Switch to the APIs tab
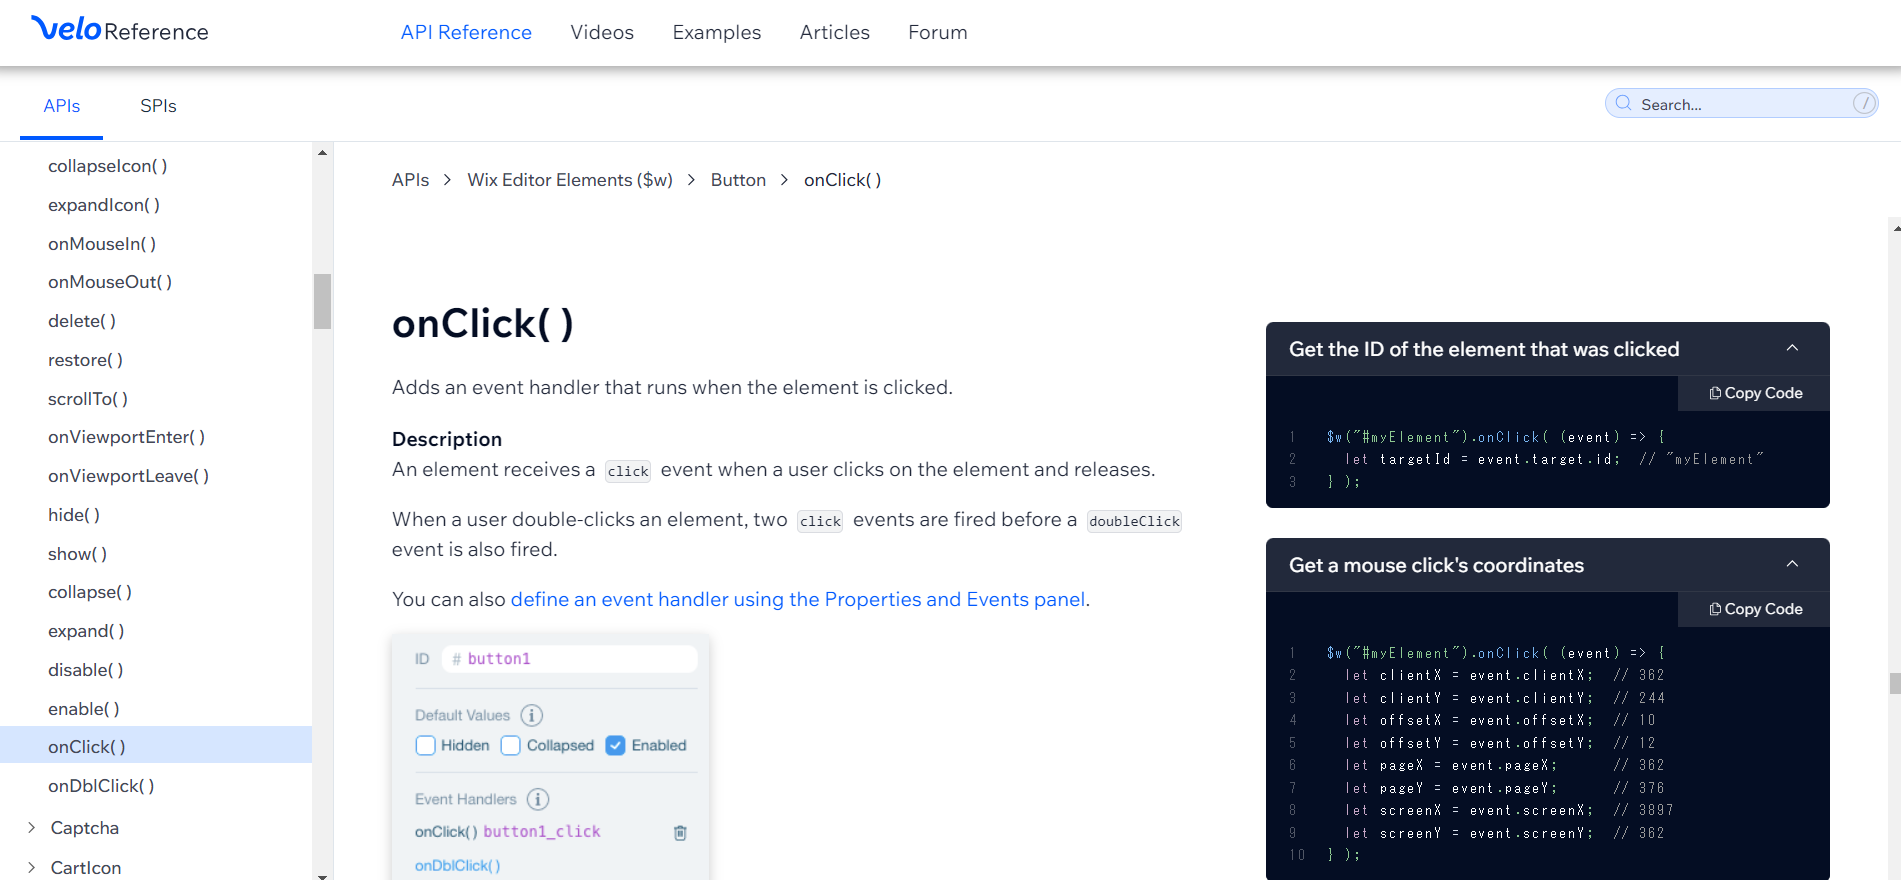The height and width of the screenshot is (880, 1901). coord(62,106)
